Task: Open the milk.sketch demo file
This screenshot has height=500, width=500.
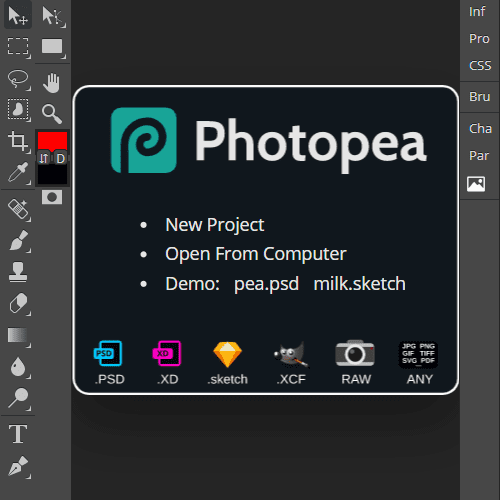Action: pos(359,284)
